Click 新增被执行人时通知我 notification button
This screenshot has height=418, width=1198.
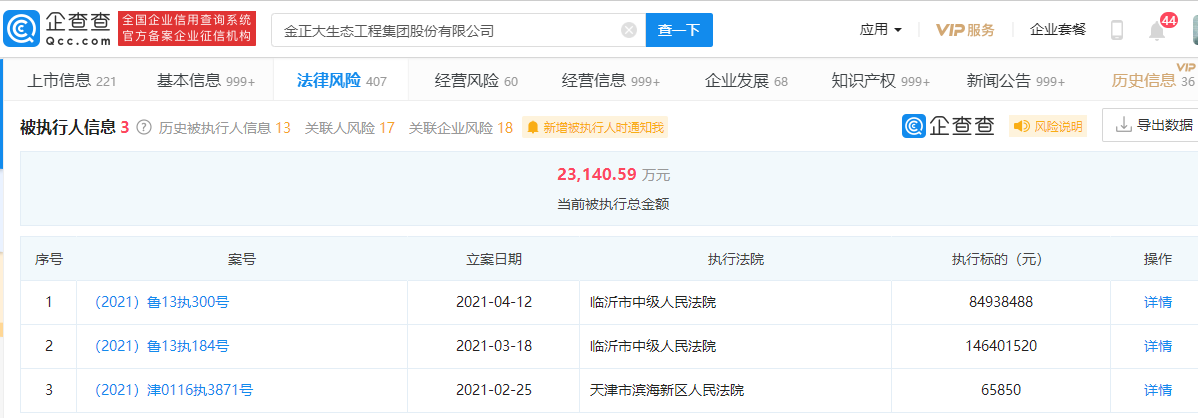pos(595,128)
